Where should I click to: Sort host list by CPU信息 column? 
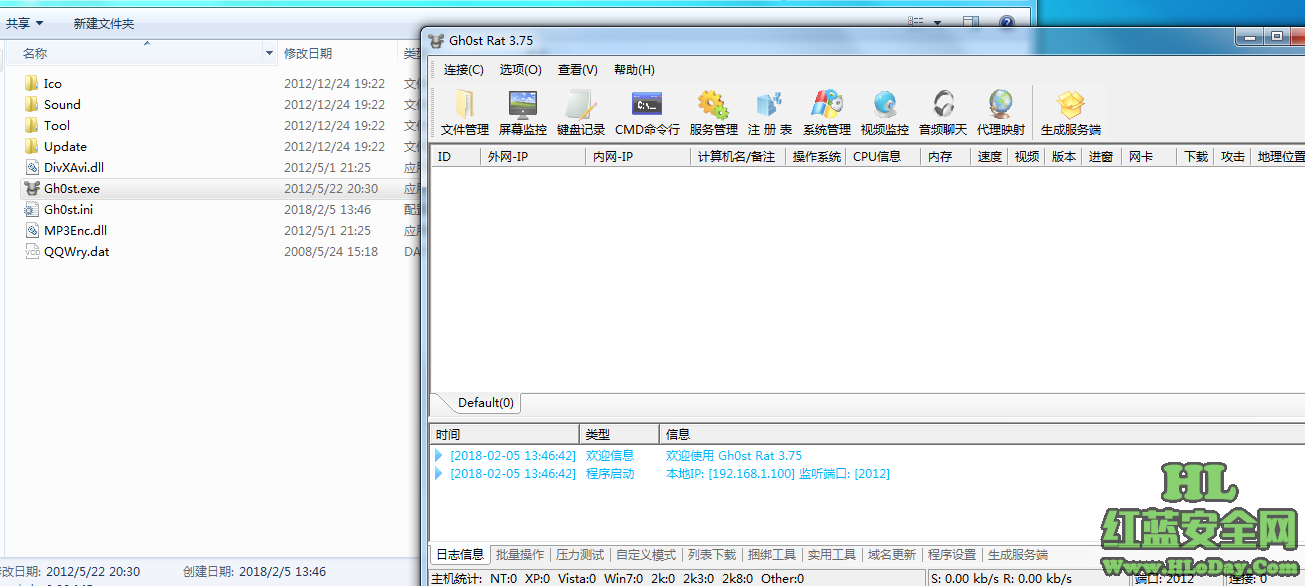(883, 157)
